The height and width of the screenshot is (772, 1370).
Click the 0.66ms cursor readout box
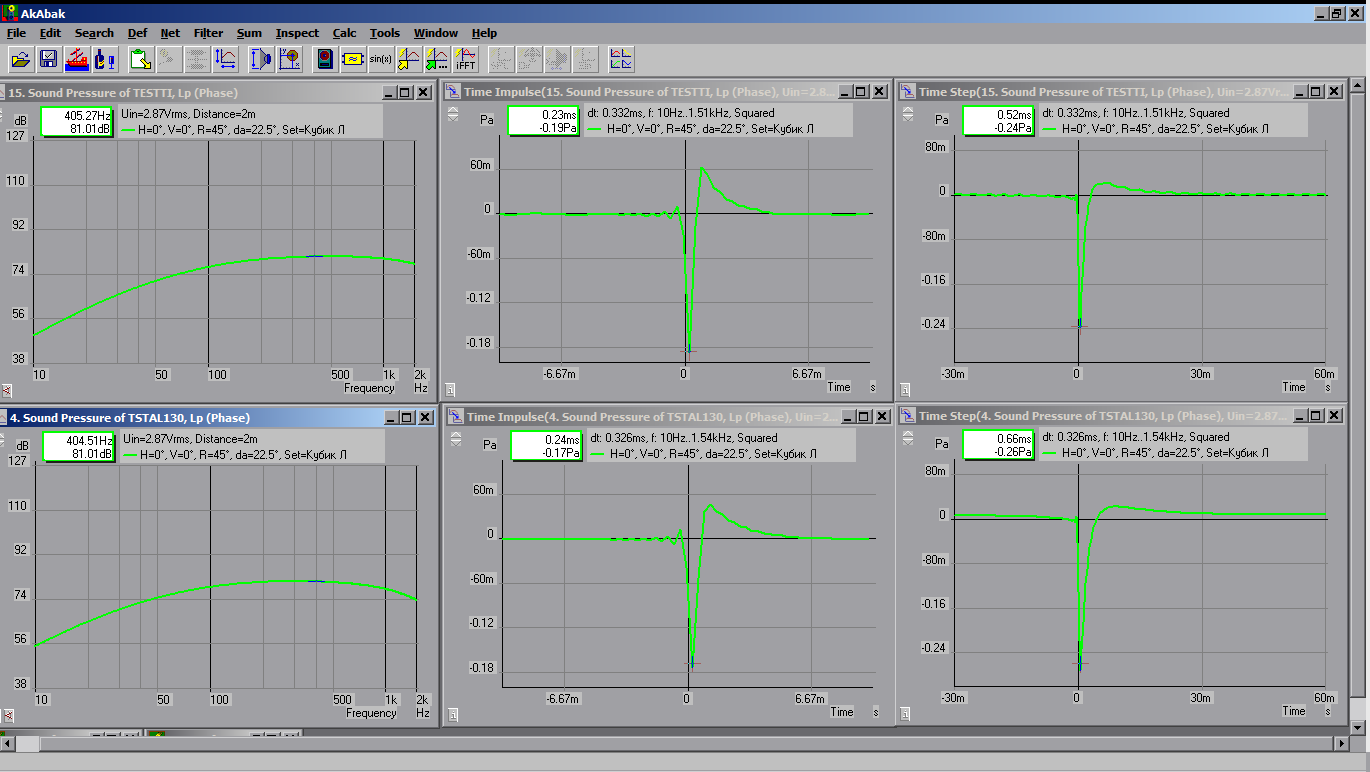(x=999, y=445)
